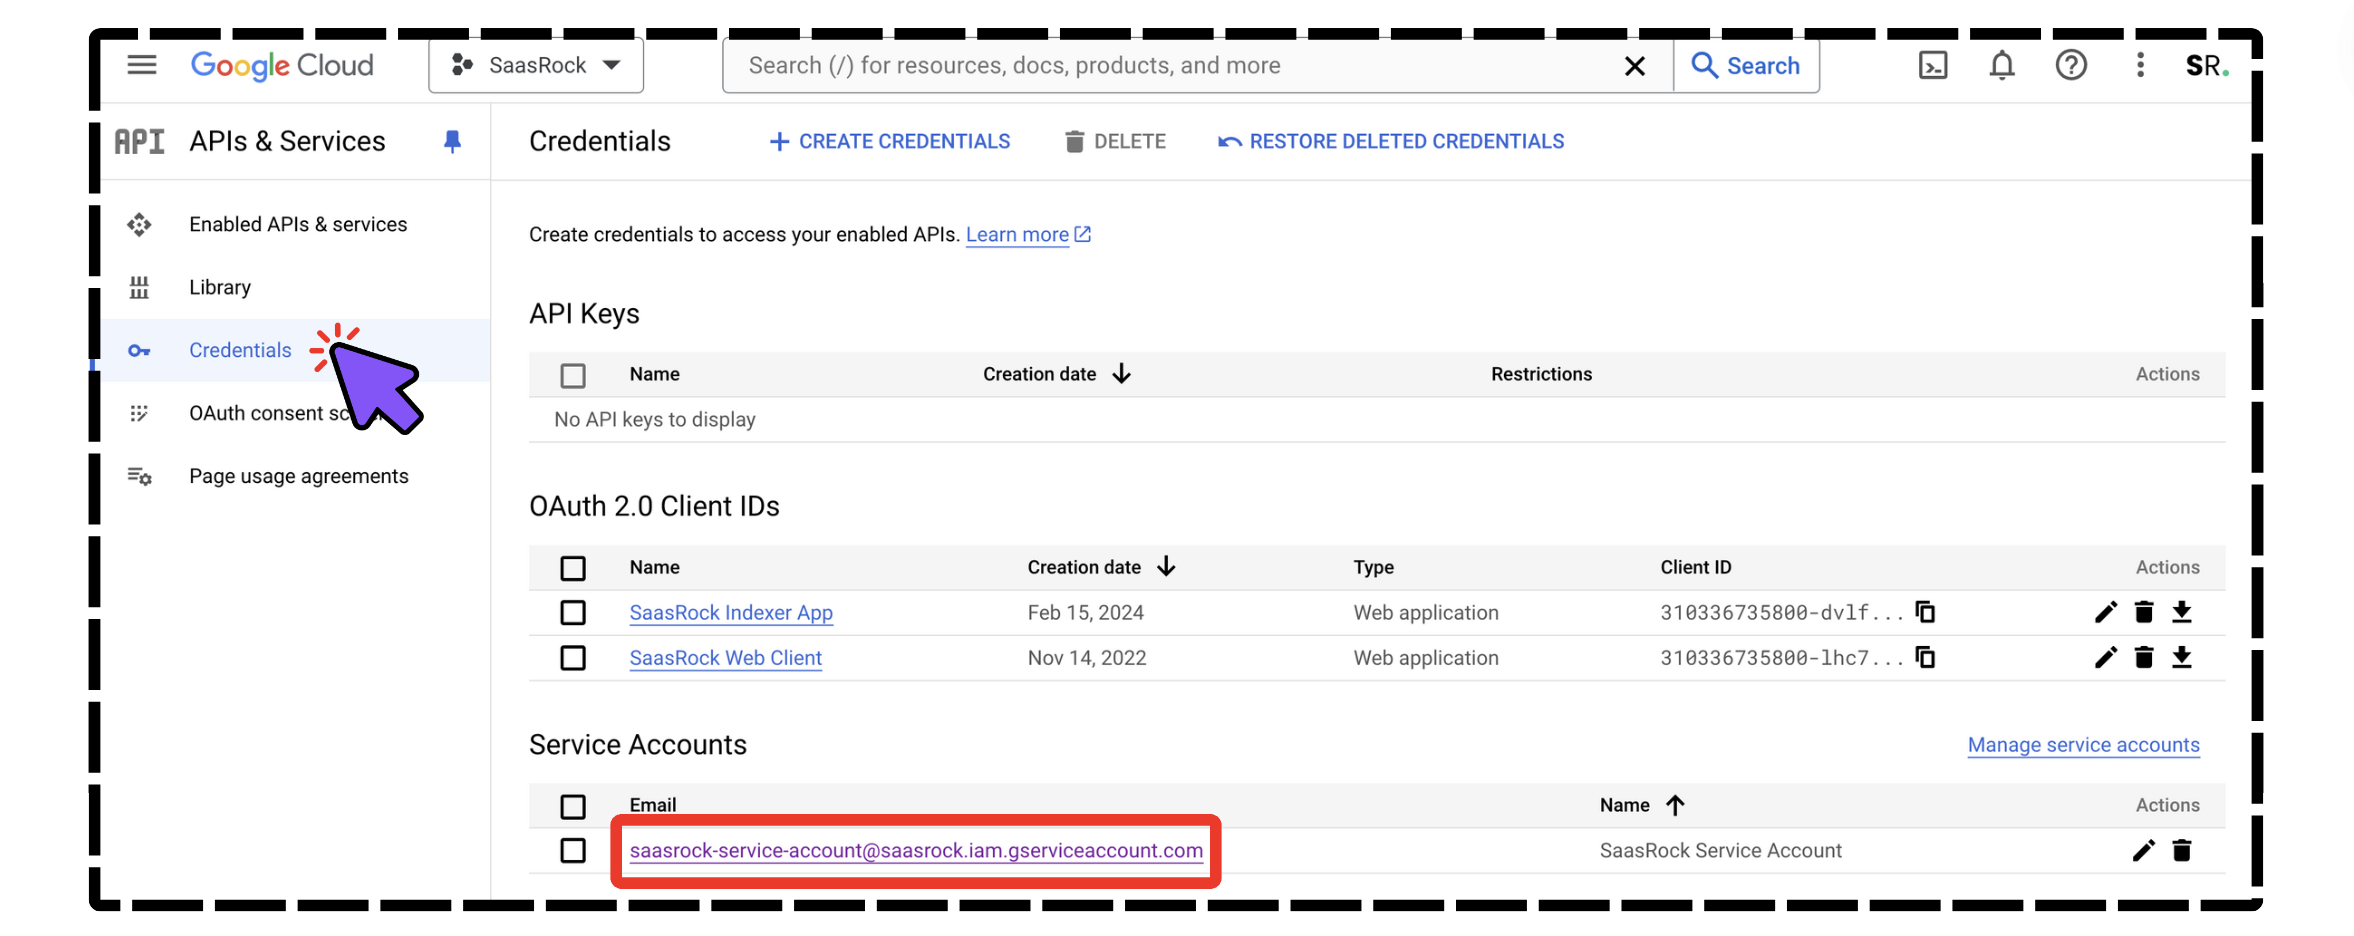The width and height of the screenshot is (2354, 936).
Task: Open the help question mark icon
Action: (x=2071, y=66)
